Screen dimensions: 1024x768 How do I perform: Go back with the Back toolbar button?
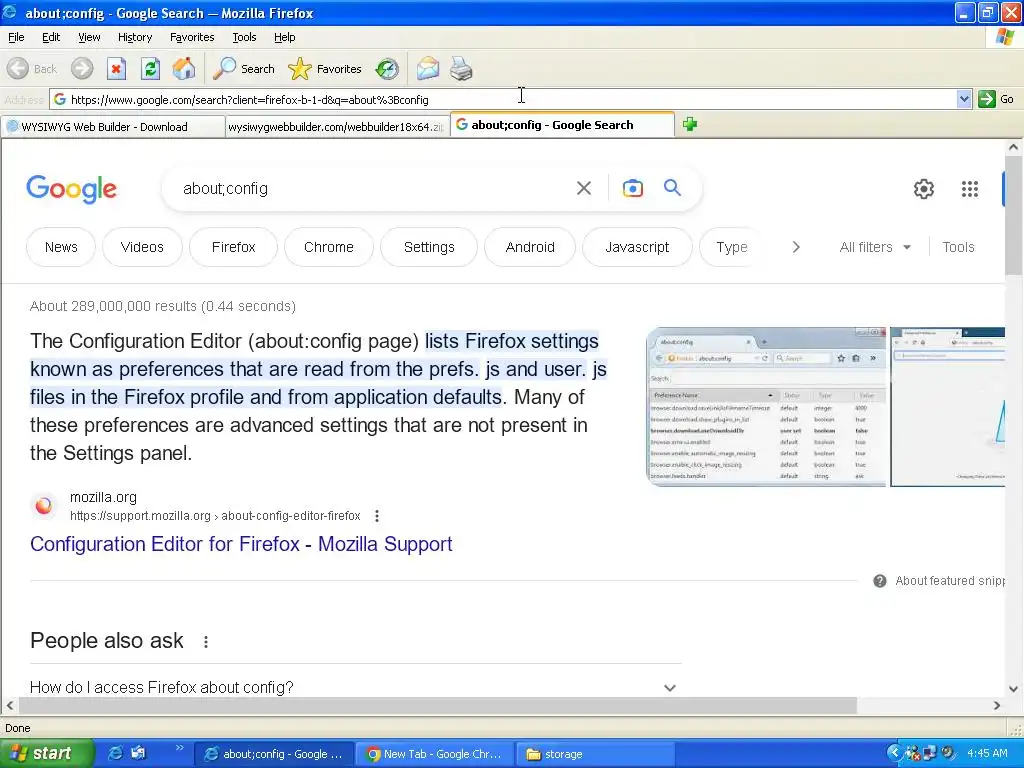pyautogui.click(x=32, y=69)
